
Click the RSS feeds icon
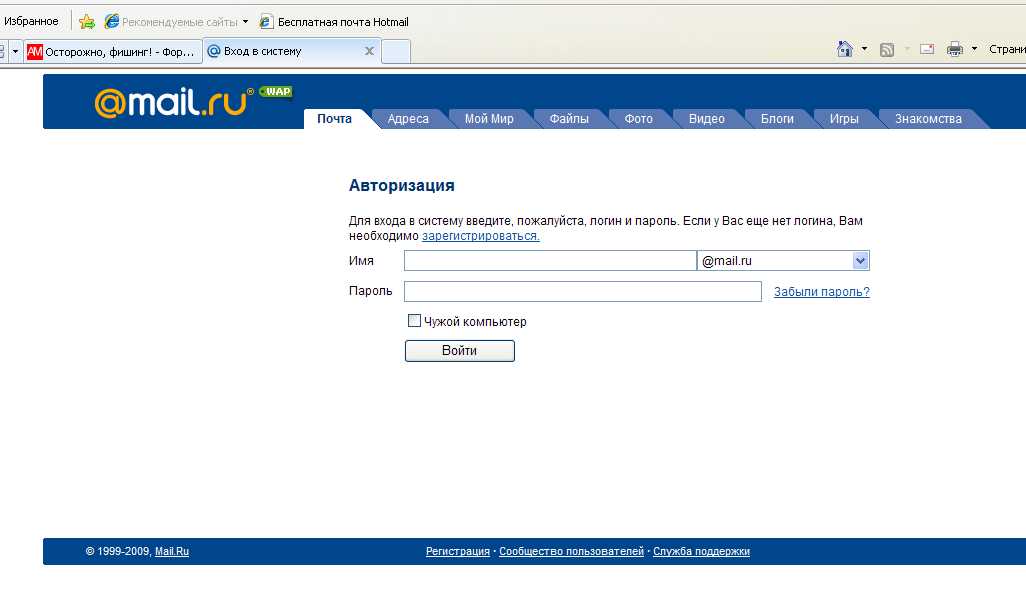[x=887, y=50]
